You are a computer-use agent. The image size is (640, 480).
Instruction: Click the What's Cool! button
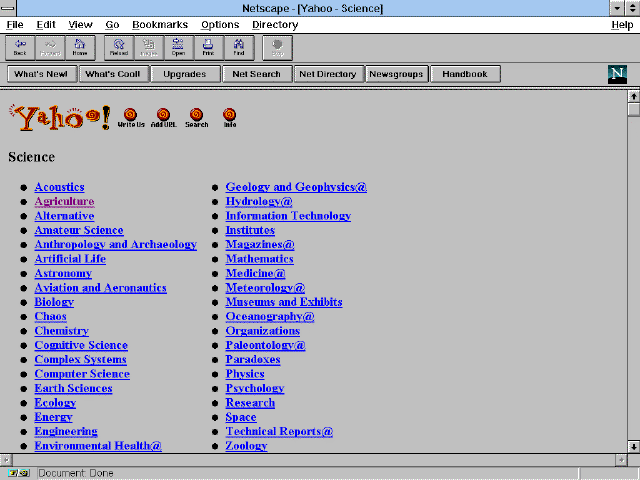(x=114, y=74)
